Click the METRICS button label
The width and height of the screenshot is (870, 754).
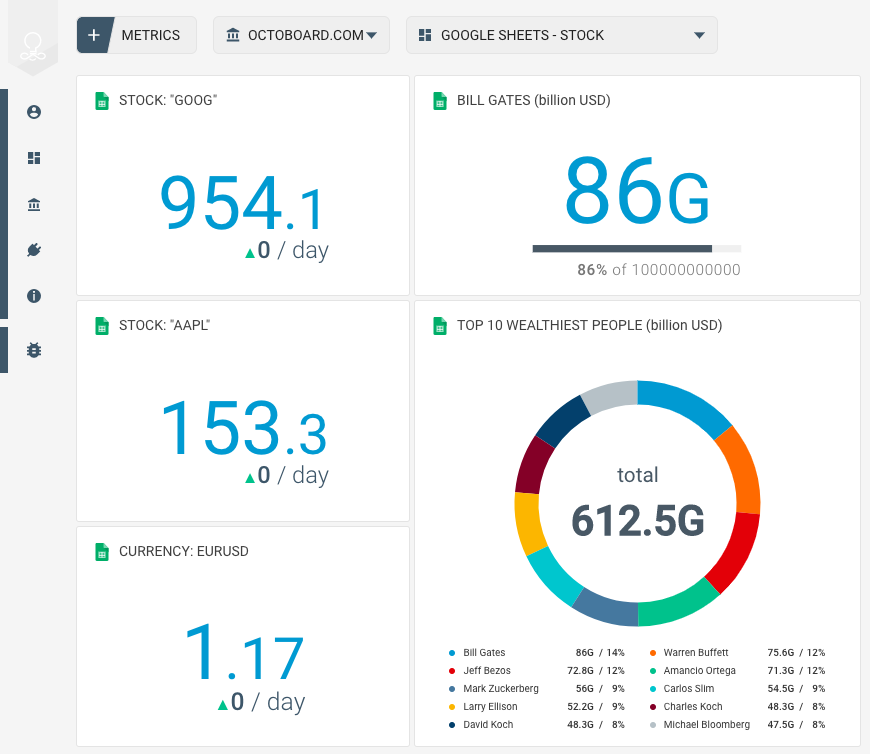150,36
